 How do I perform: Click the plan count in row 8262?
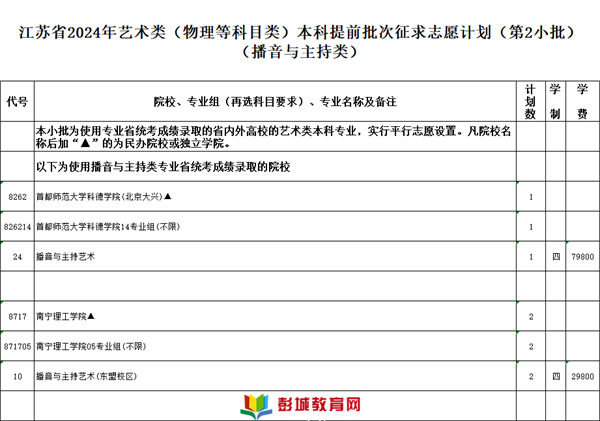click(x=531, y=197)
